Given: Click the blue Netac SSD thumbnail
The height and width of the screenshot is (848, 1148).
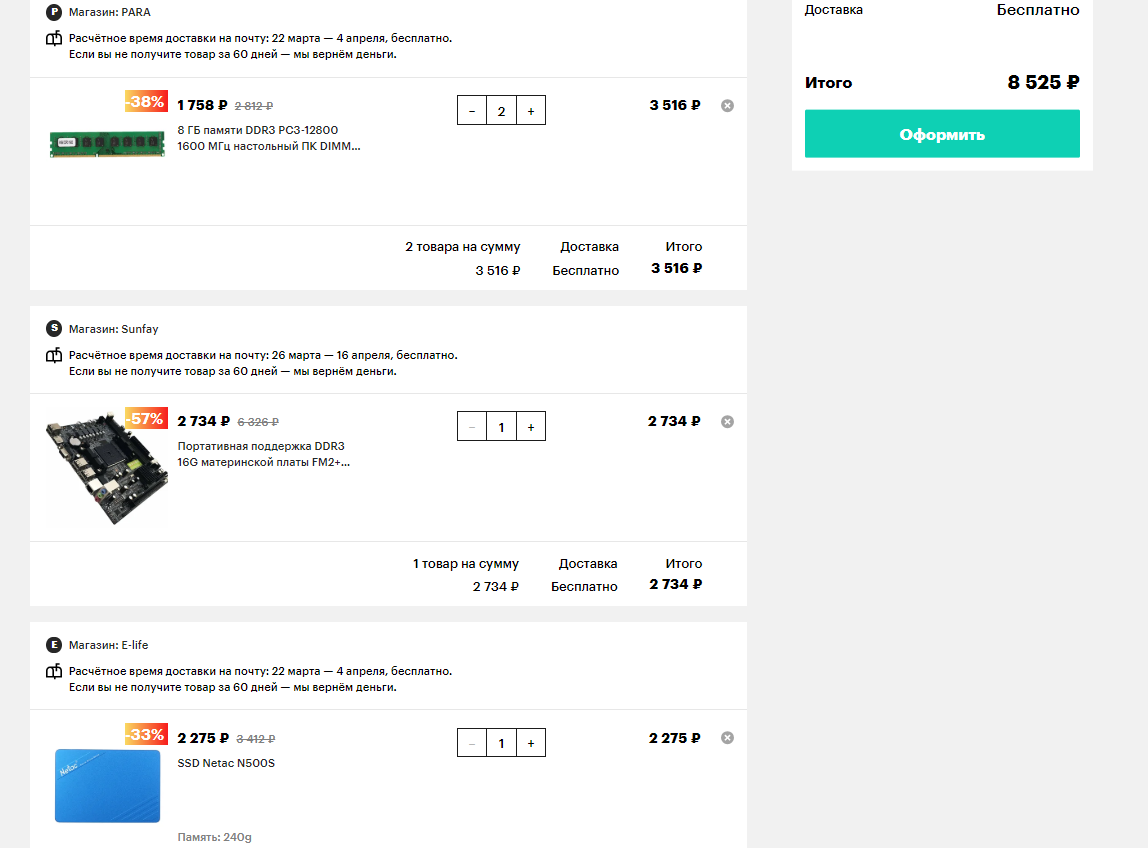Looking at the screenshot, I should point(108,785).
